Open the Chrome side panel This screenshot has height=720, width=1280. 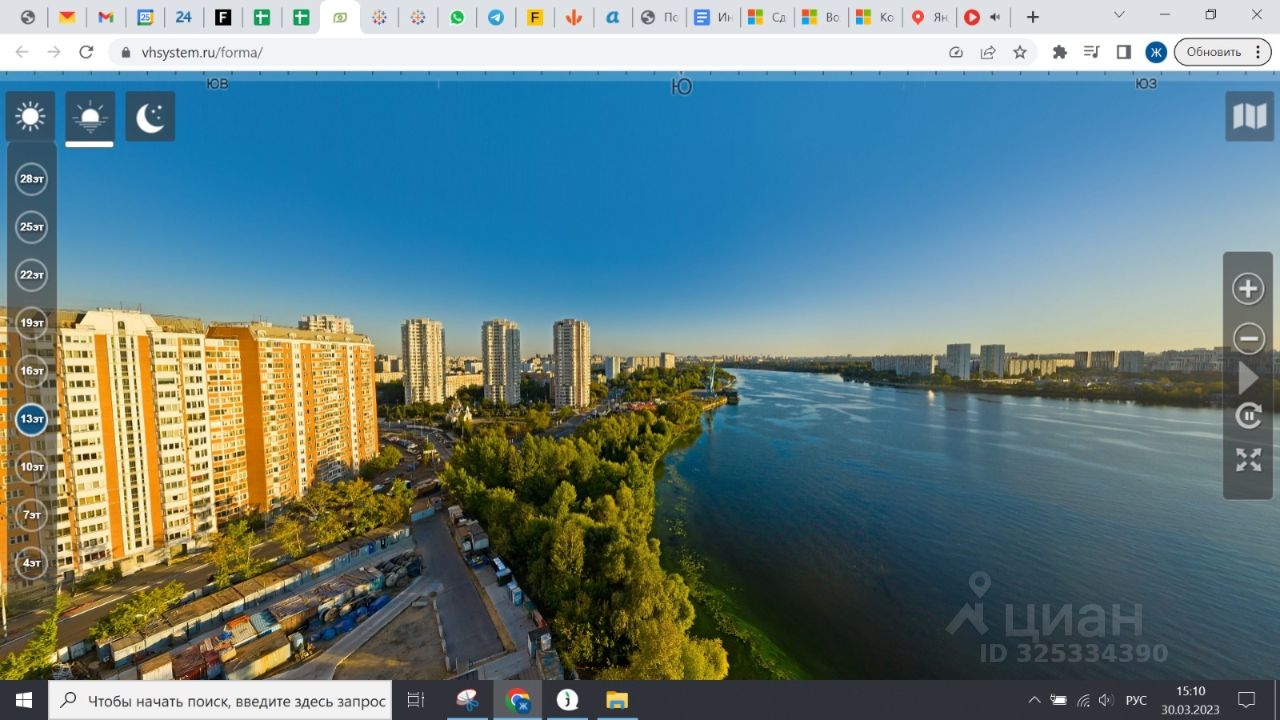click(1124, 52)
